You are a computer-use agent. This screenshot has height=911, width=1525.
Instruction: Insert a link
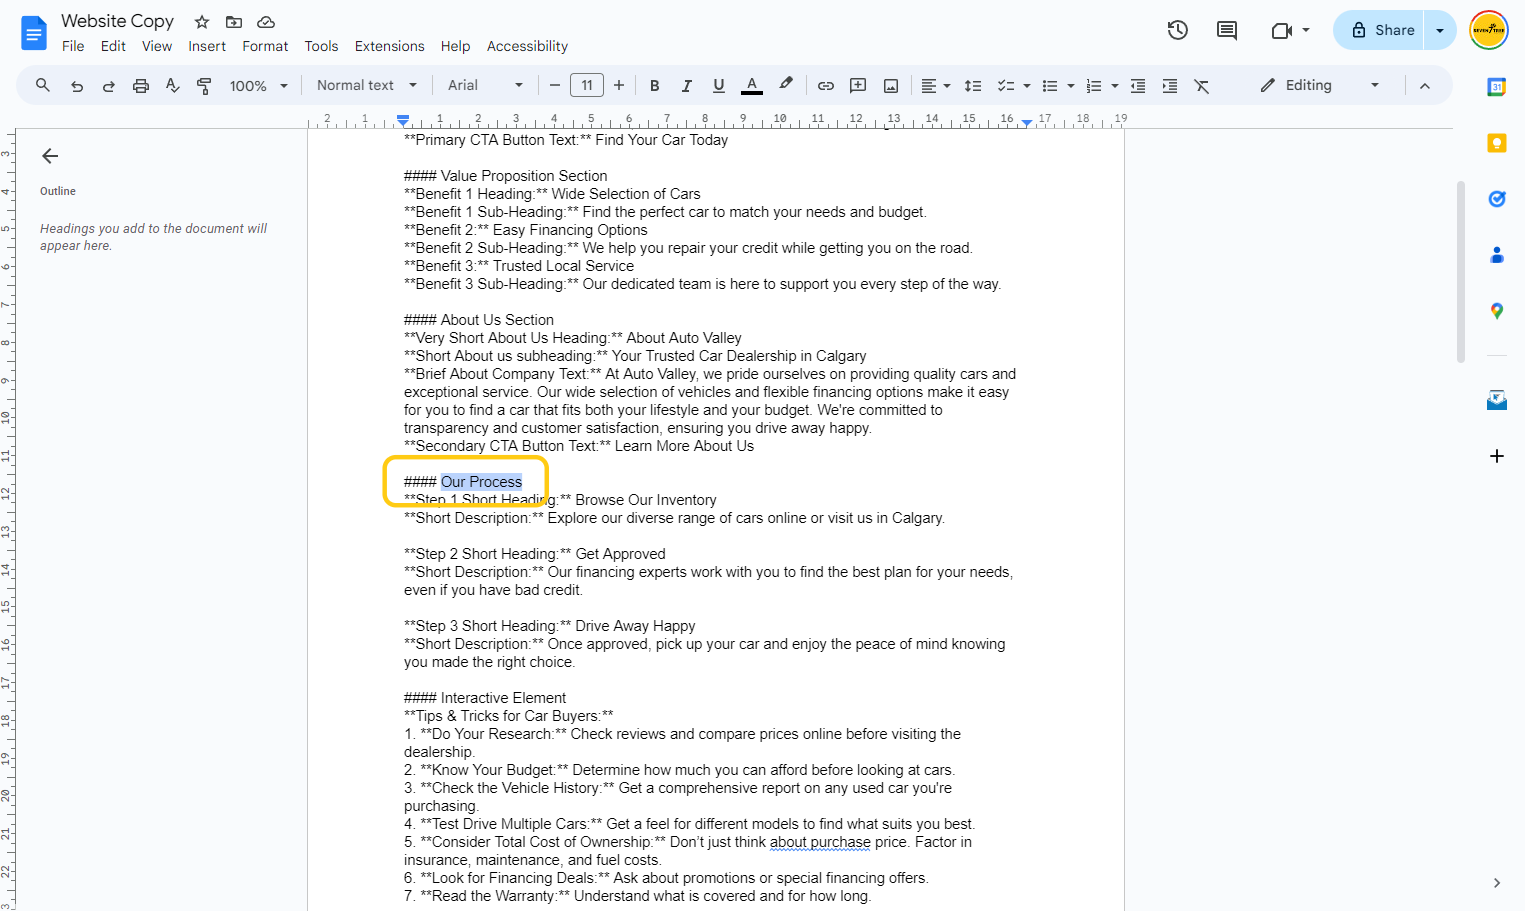[x=826, y=86]
